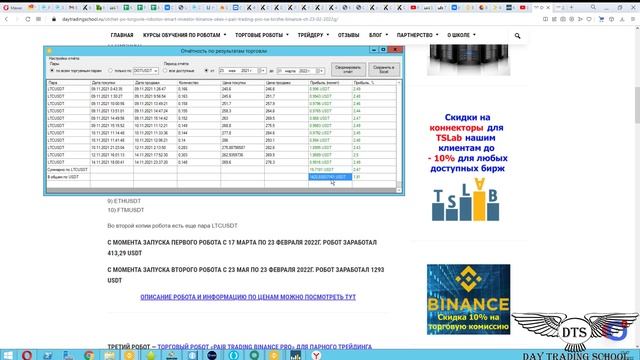Select the highlighted total profit USDT cell
Viewport: 640px width, 360px height.
coord(330,177)
